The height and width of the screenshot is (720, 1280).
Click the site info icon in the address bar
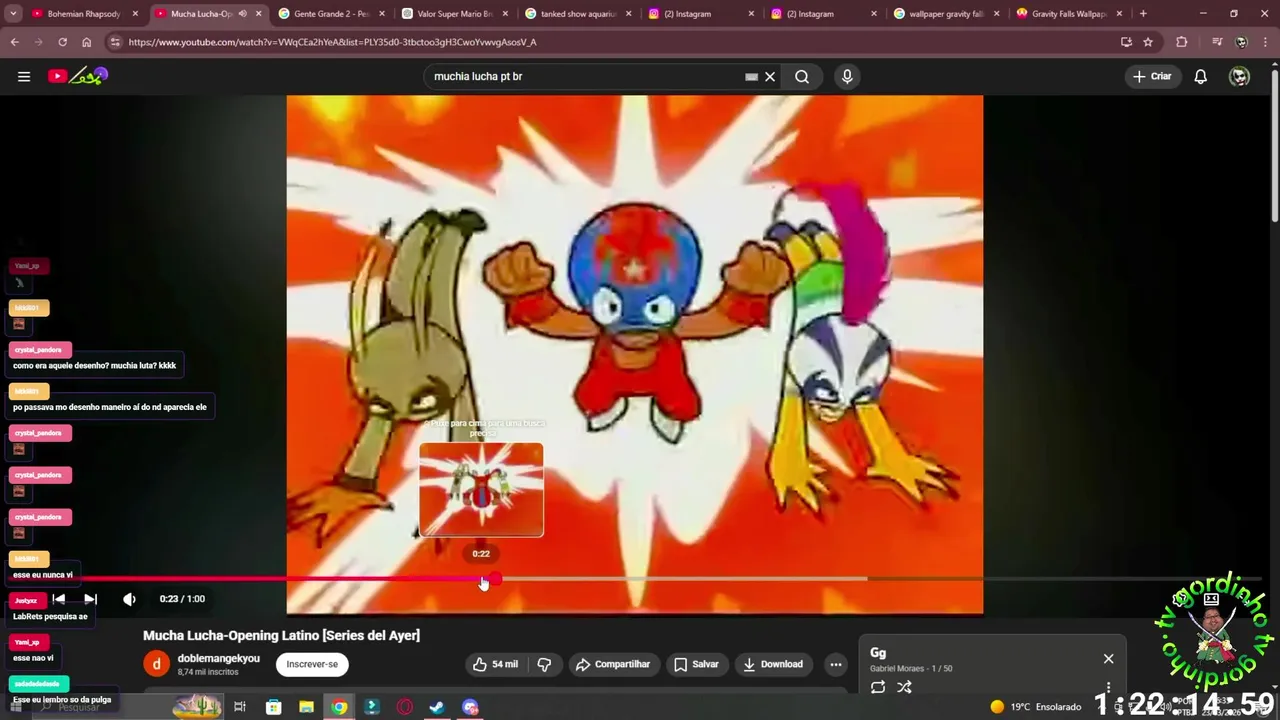point(115,42)
